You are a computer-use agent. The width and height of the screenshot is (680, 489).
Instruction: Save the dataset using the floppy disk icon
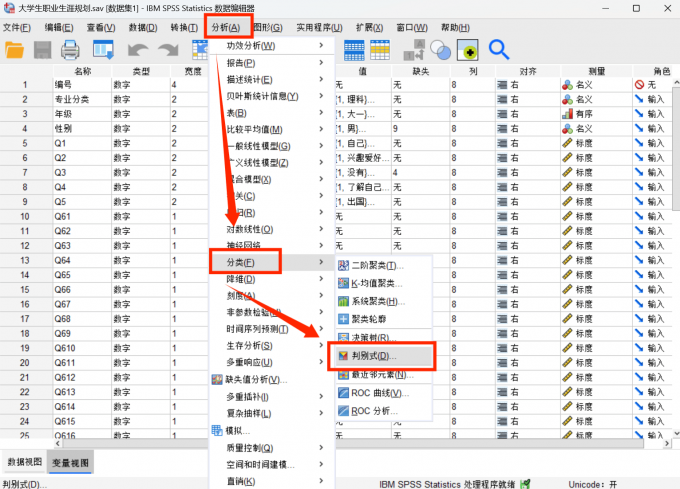coord(42,50)
